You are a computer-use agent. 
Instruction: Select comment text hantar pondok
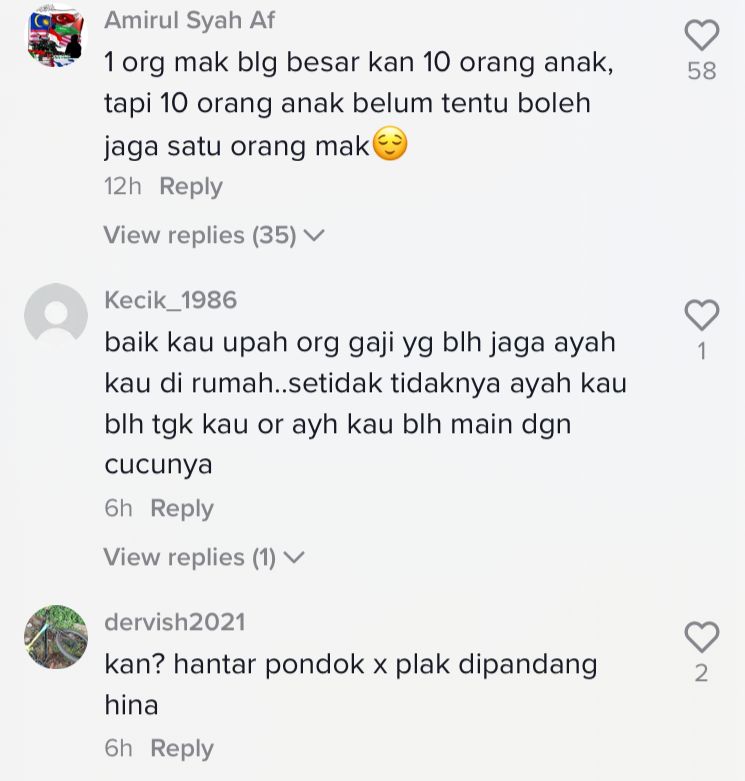point(351,684)
